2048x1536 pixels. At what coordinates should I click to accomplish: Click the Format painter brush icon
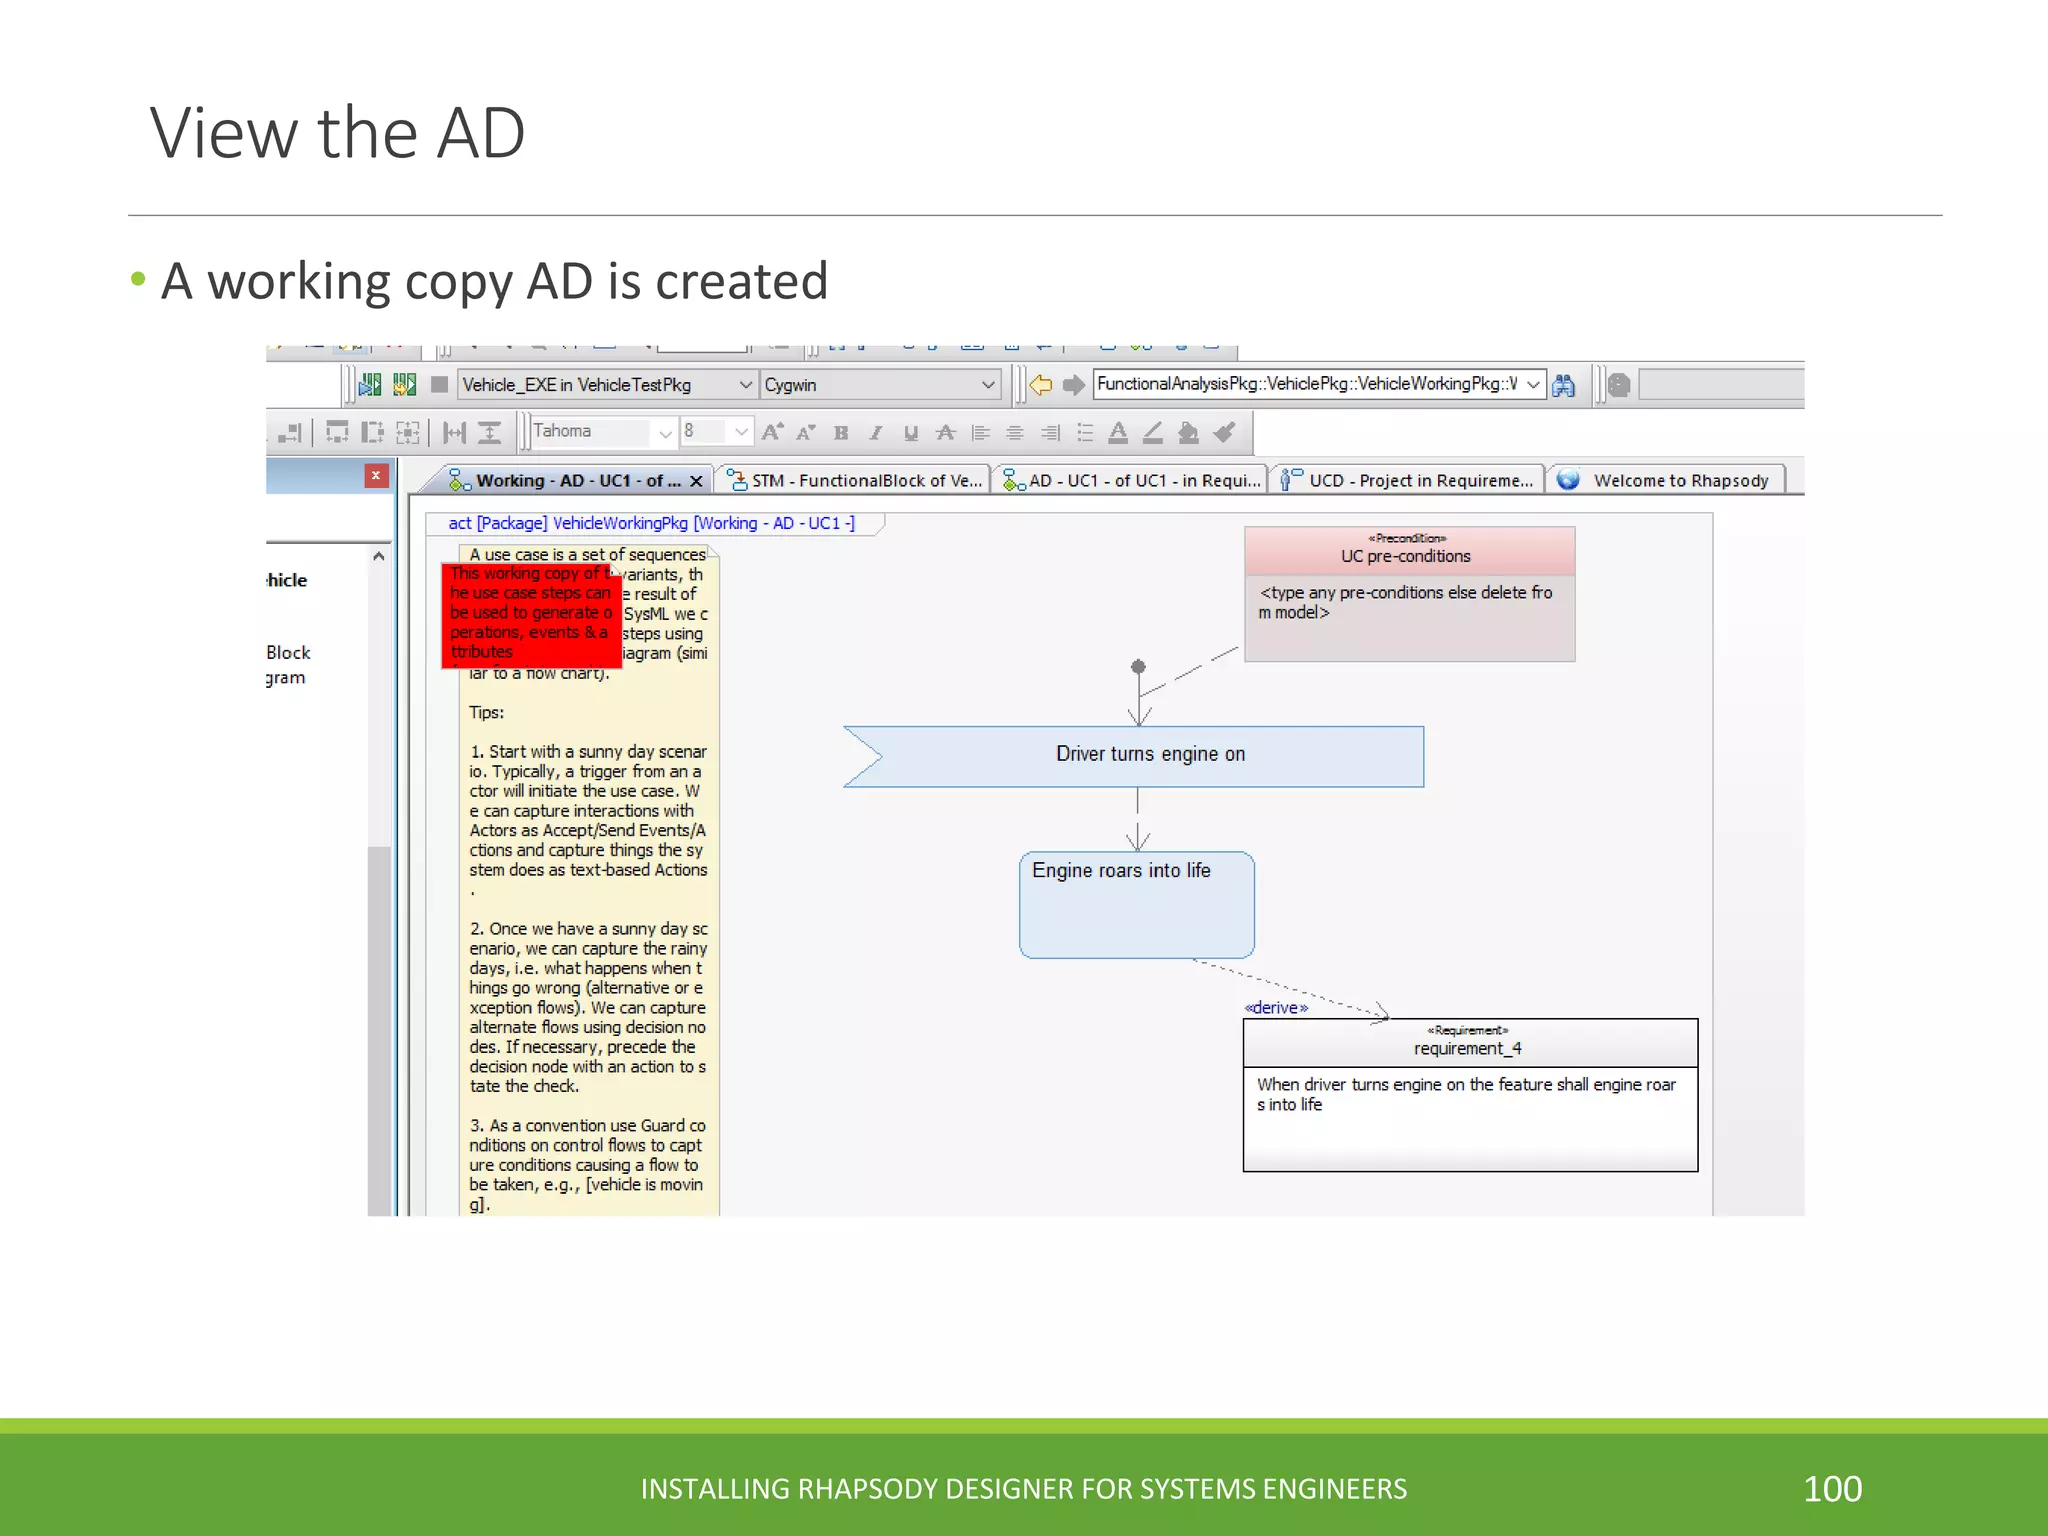click(1224, 432)
